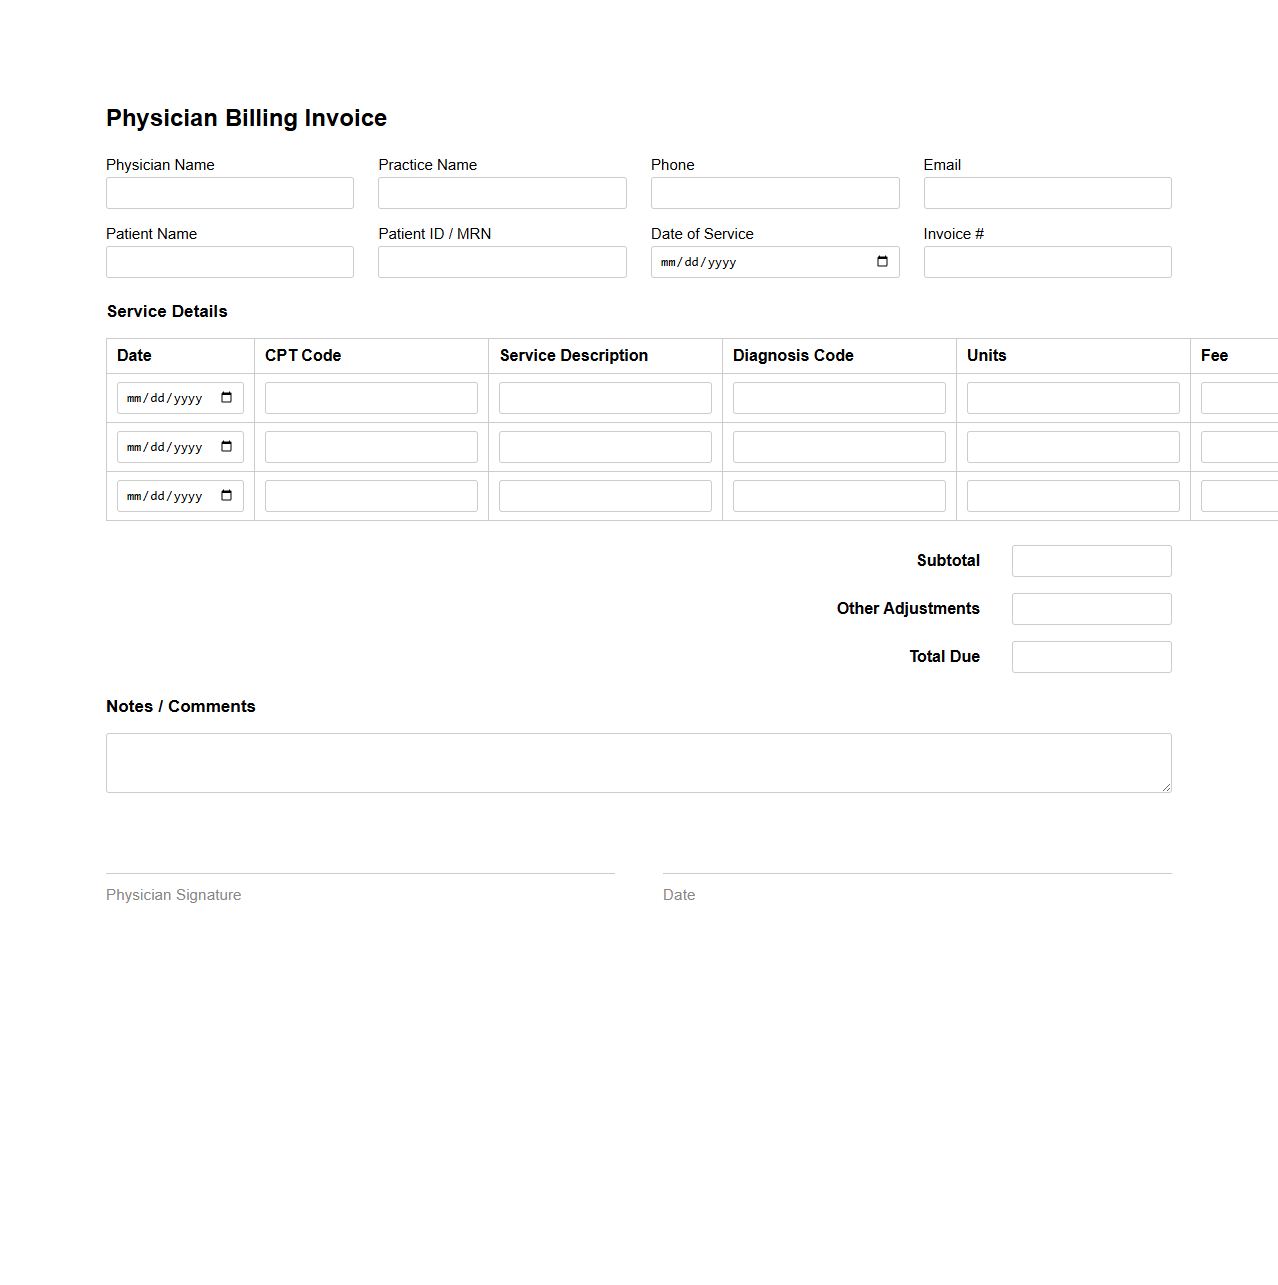Click the Total Due input box

coord(1090,656)
